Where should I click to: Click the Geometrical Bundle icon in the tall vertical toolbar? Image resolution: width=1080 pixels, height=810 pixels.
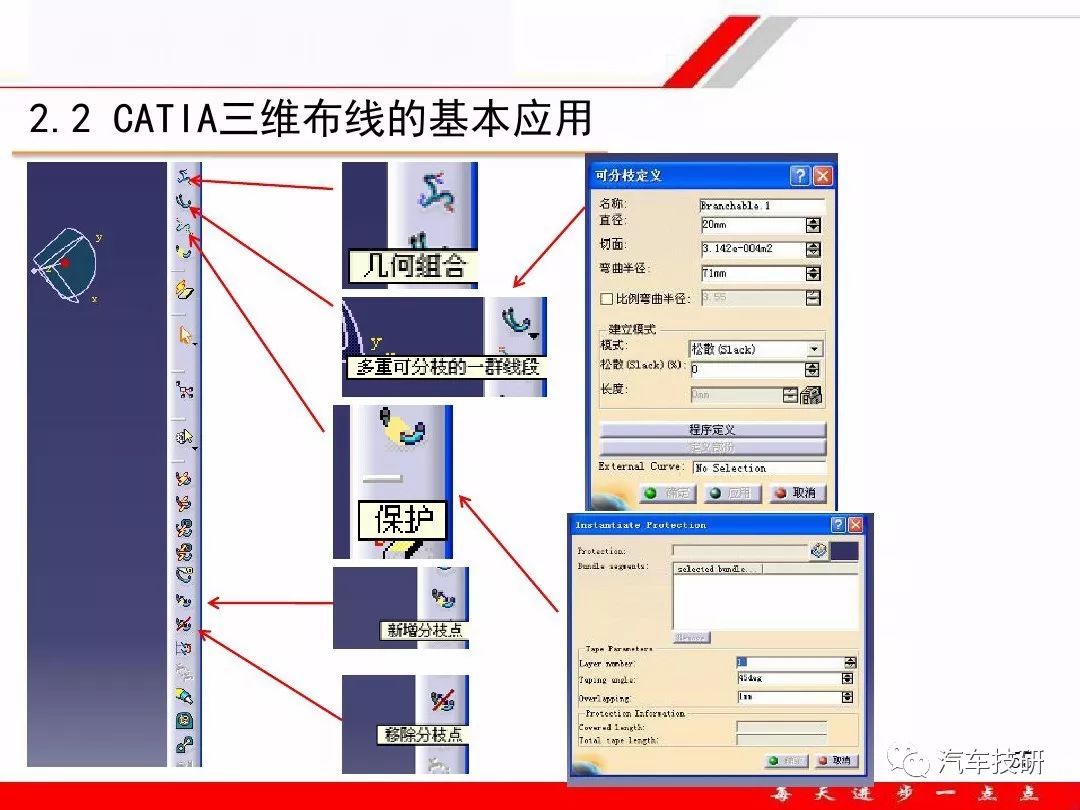pos(183,177)
